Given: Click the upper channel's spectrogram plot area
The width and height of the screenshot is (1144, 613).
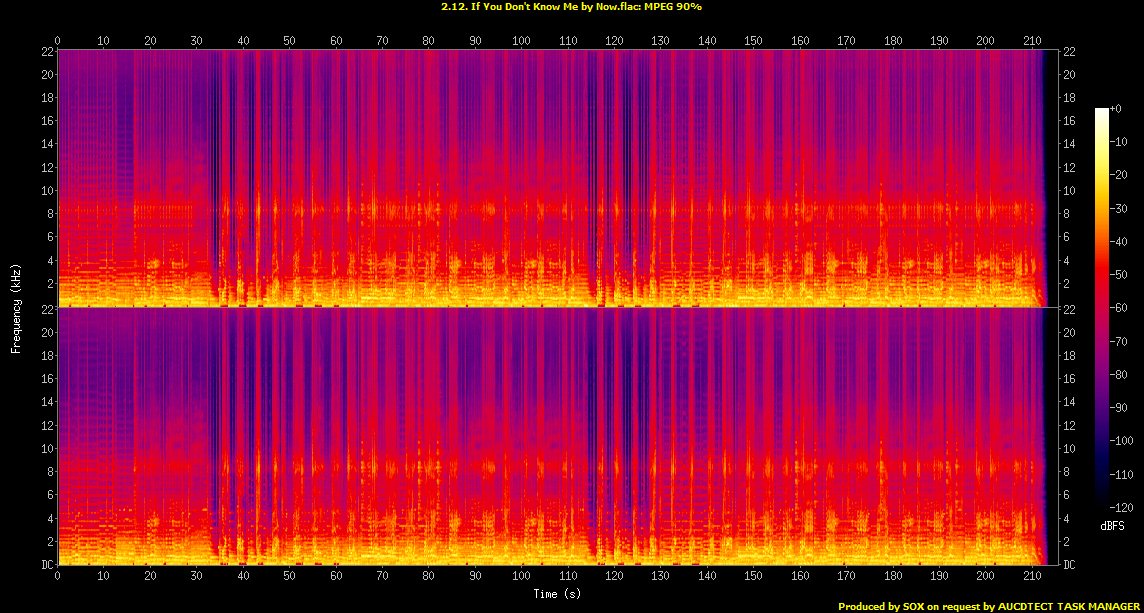Looking at the screenshot, I should (x=550, y=178).
